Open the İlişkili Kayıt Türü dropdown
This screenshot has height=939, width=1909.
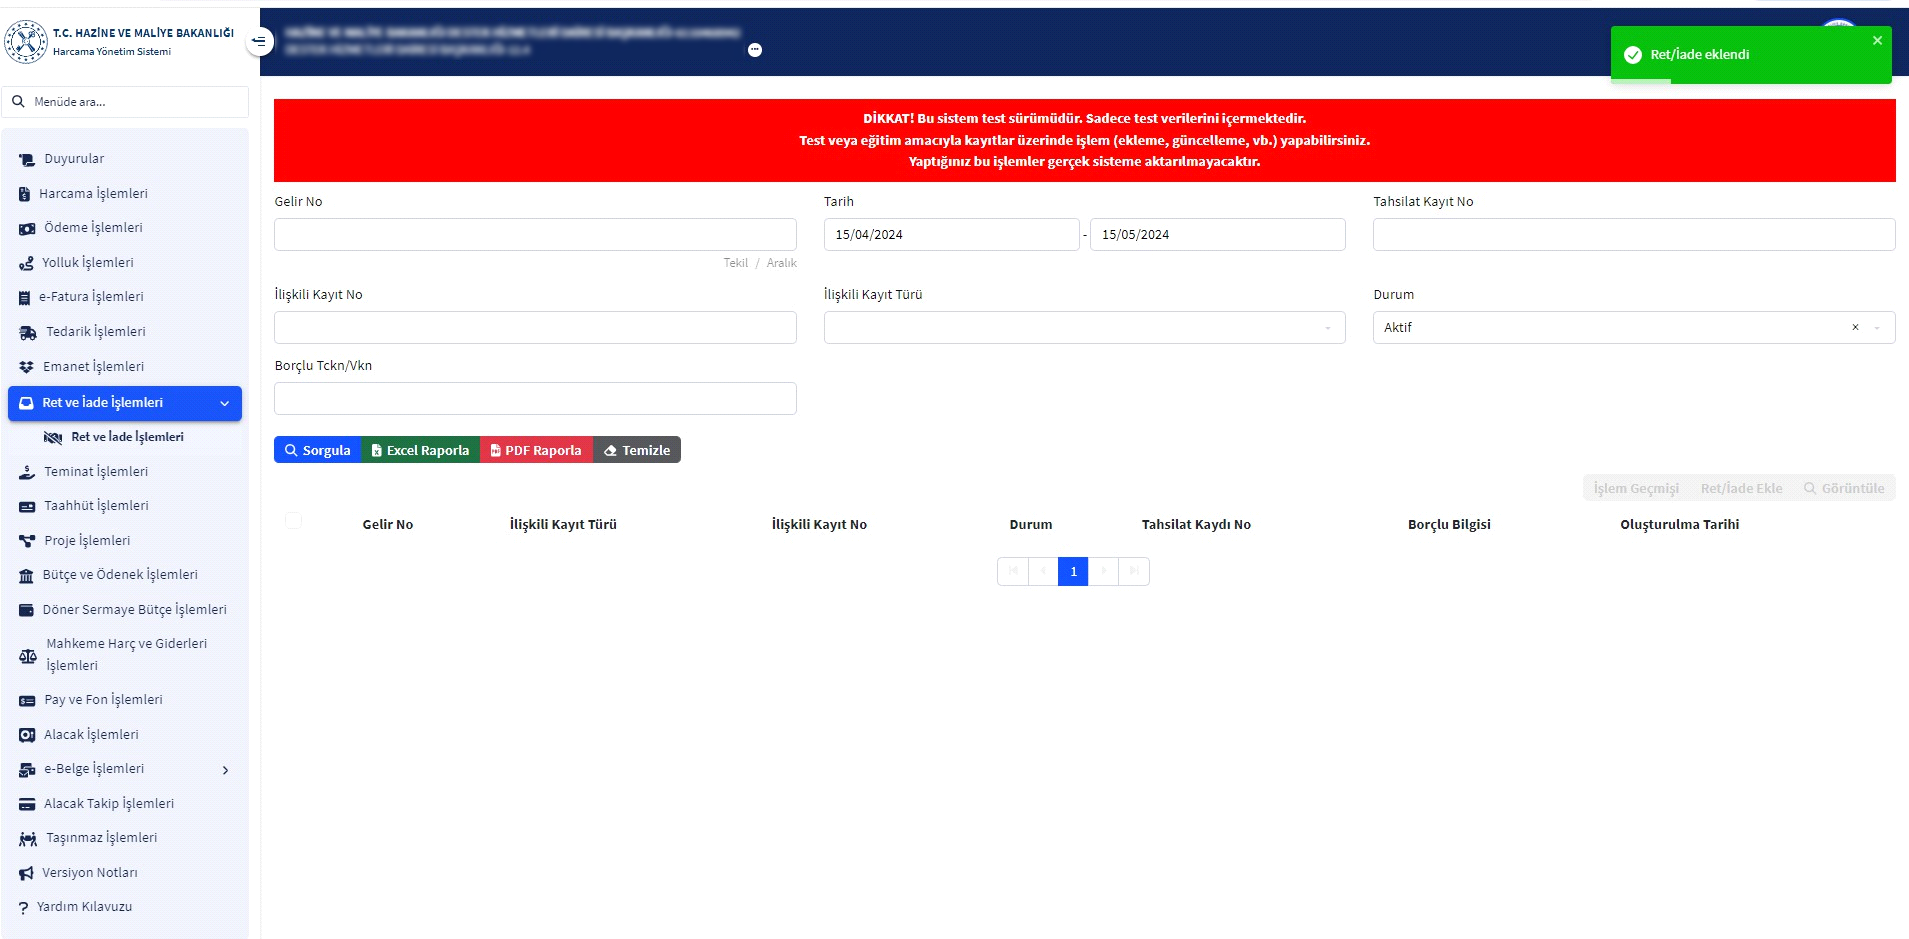(x=1084, y=328)
